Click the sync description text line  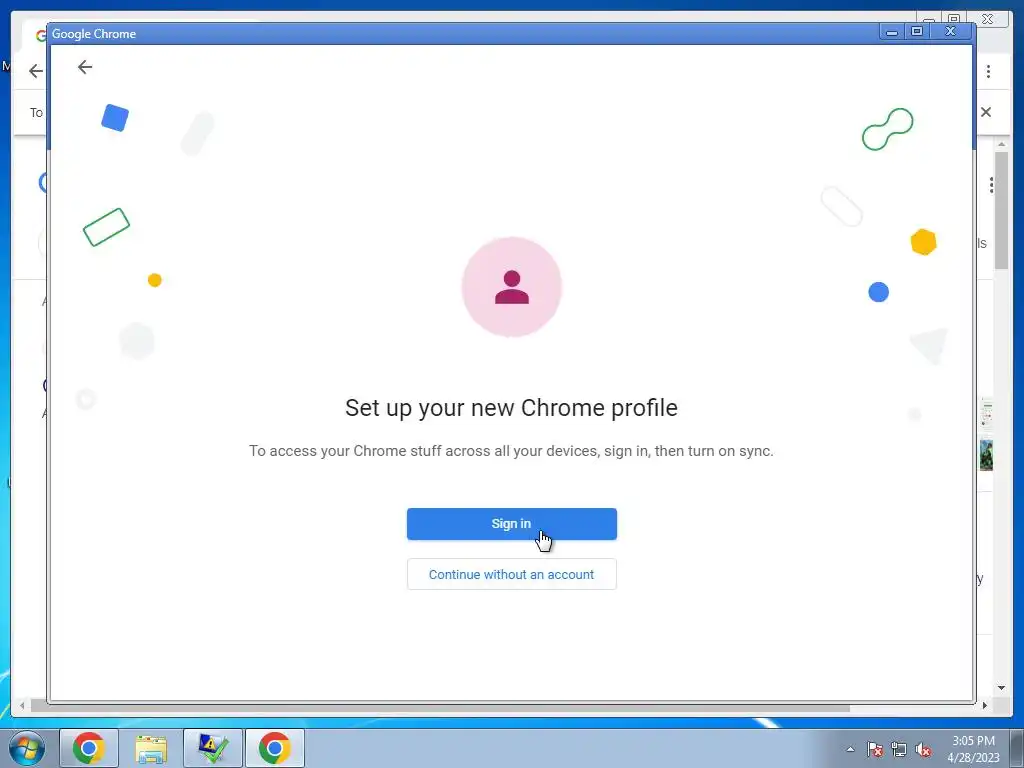511,451
